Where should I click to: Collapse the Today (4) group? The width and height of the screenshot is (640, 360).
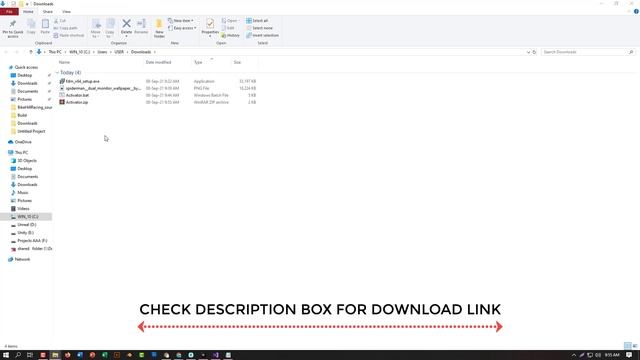[x=57, y=73]
